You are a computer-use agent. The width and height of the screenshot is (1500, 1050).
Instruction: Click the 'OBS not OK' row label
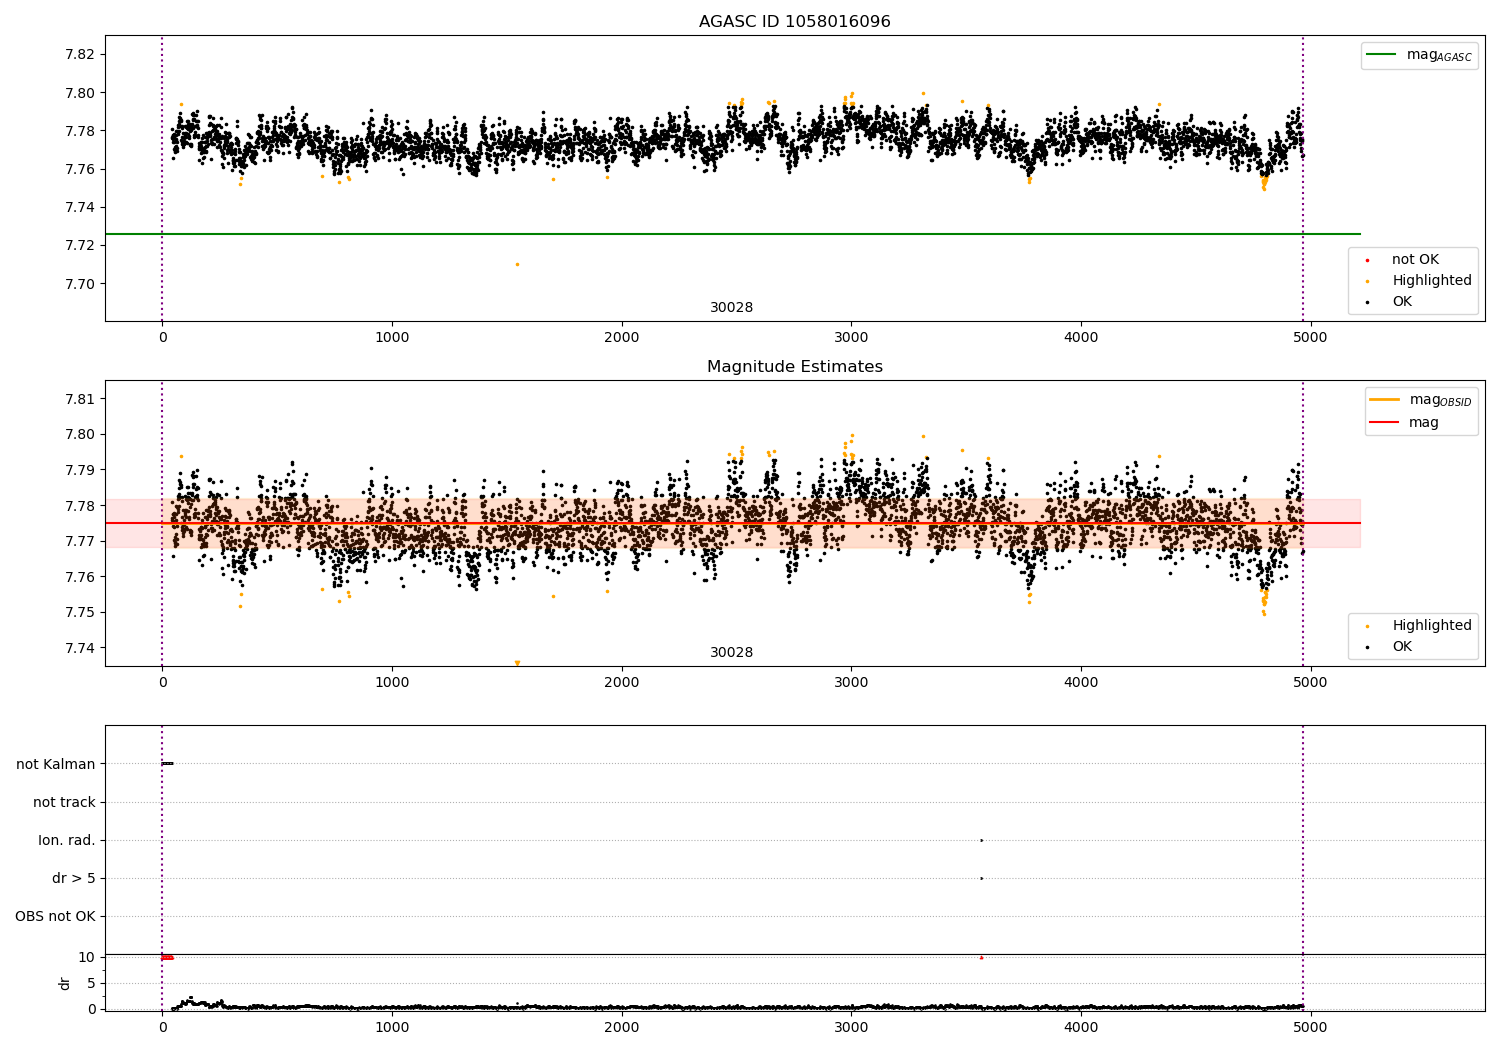tap(55, 916)
